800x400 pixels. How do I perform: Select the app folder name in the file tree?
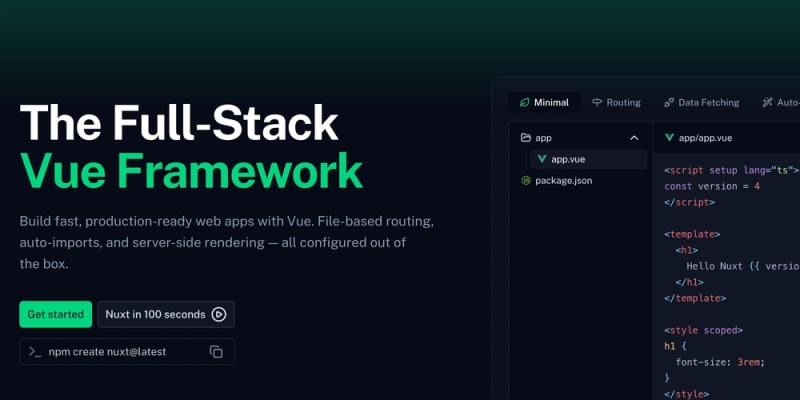(544, 138)
